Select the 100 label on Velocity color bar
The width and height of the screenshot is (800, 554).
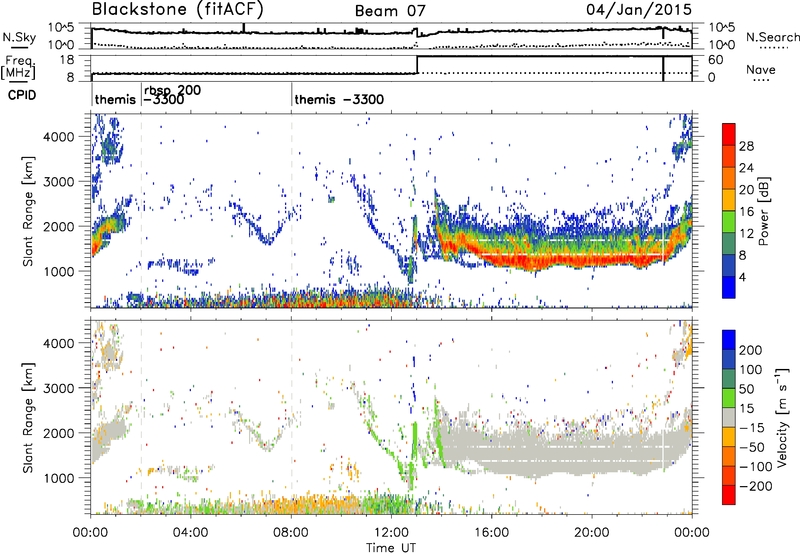pos(751,369)
